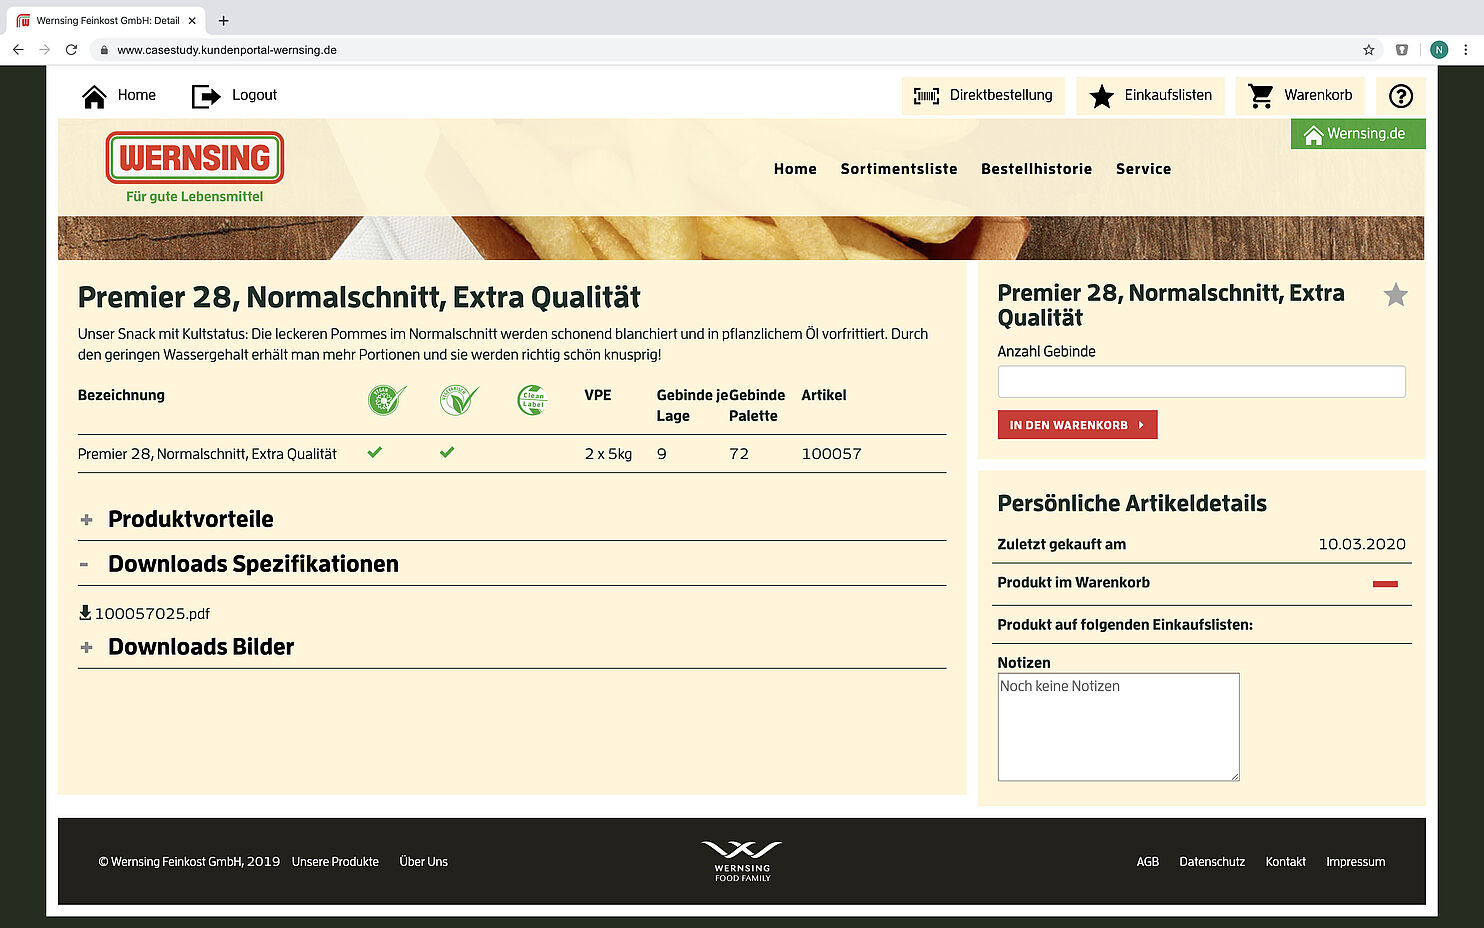Select Home in main navigation

(x=795, y=169)
